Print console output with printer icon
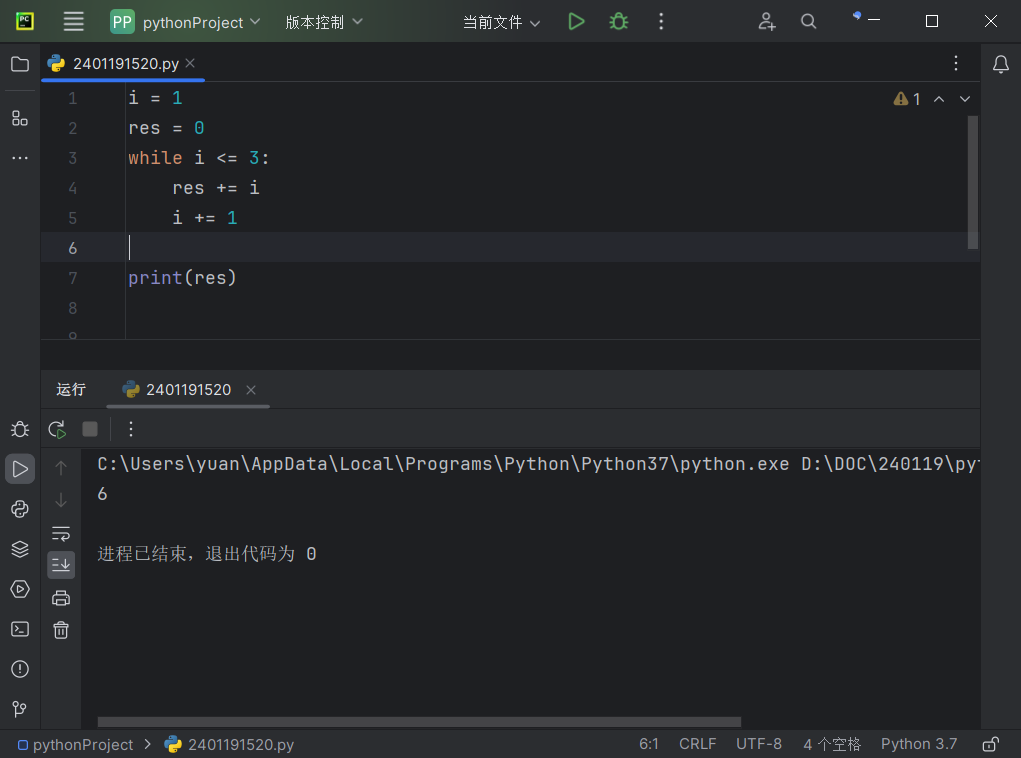 point(61,598)
